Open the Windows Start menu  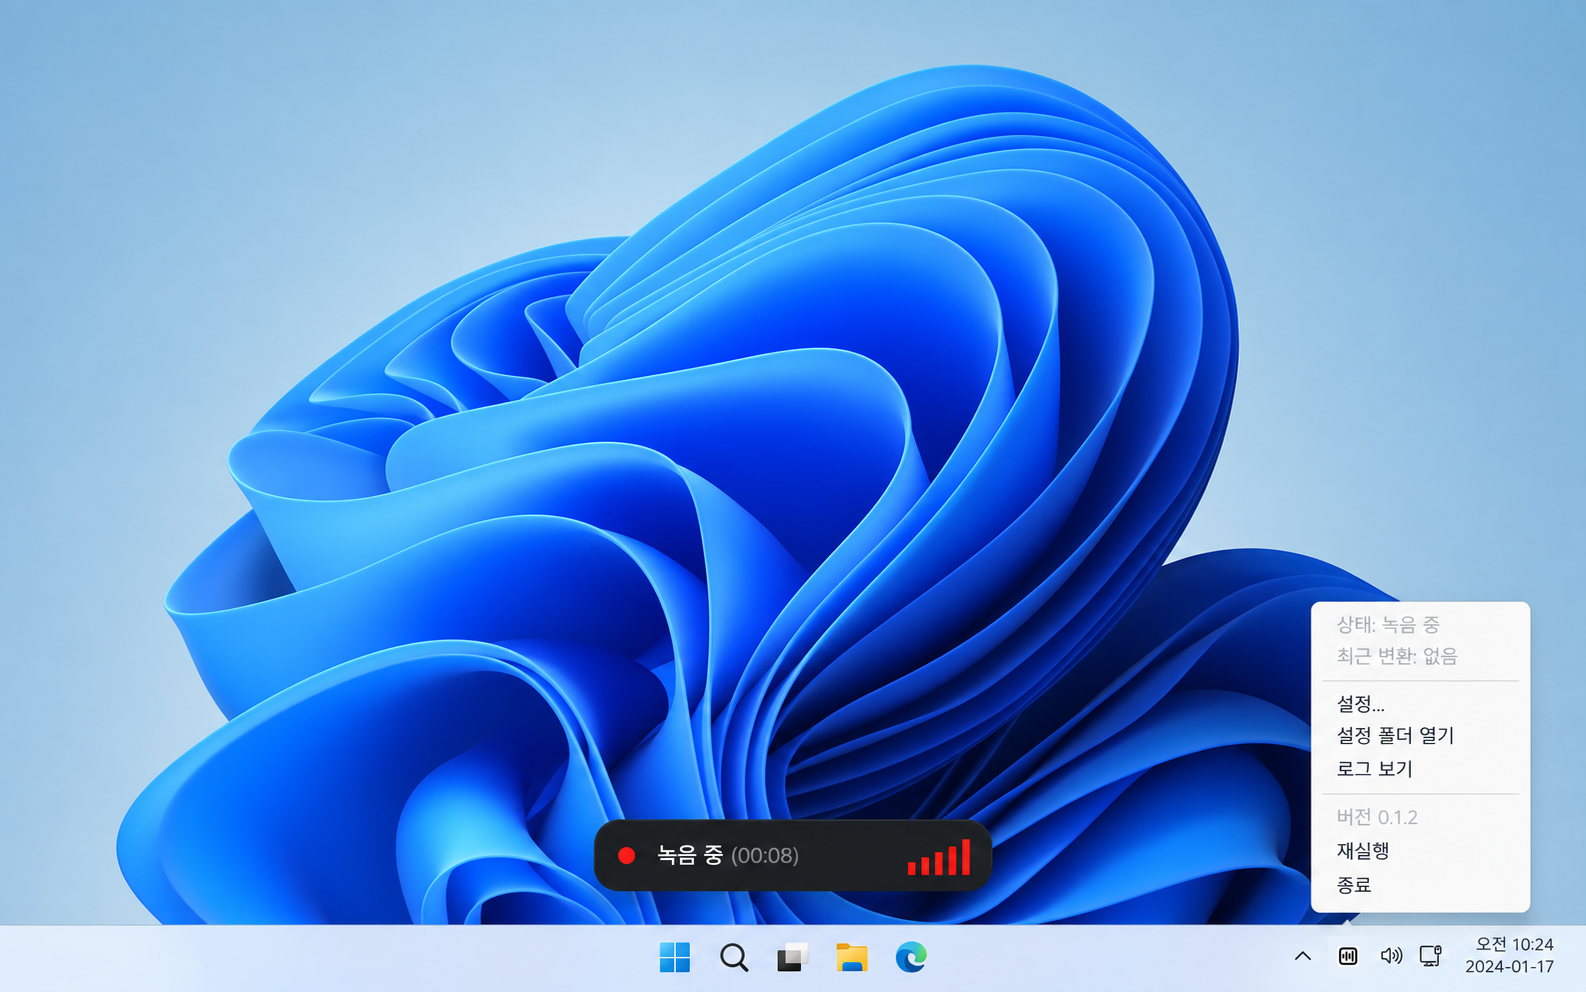[675, 958]
